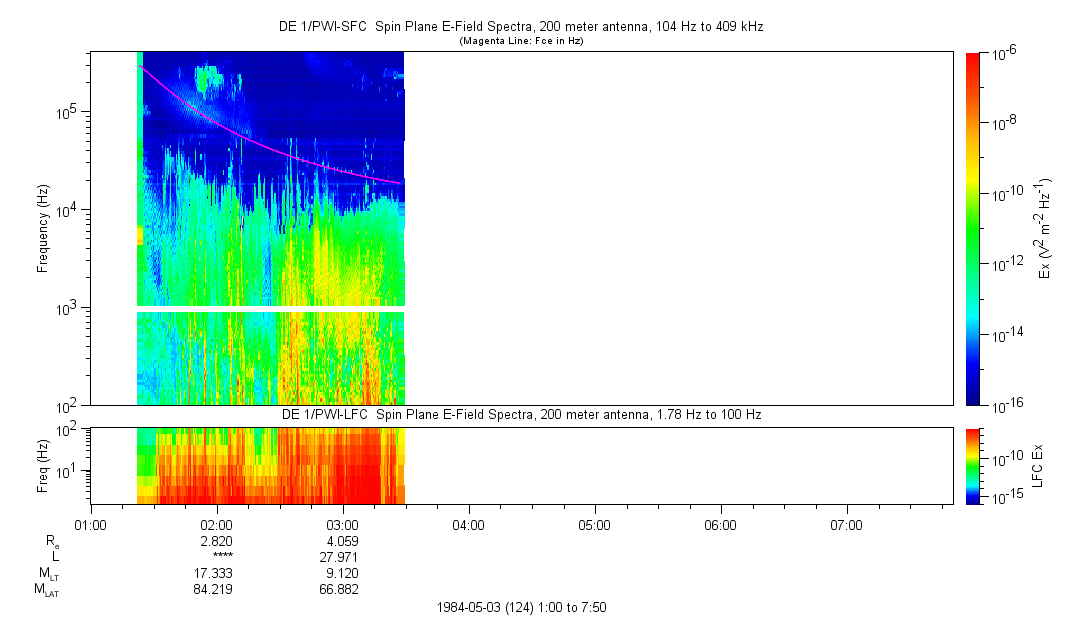Select the 07:00 time axis label
Viewport: 1083px width, 620px height.
[847, 524]
